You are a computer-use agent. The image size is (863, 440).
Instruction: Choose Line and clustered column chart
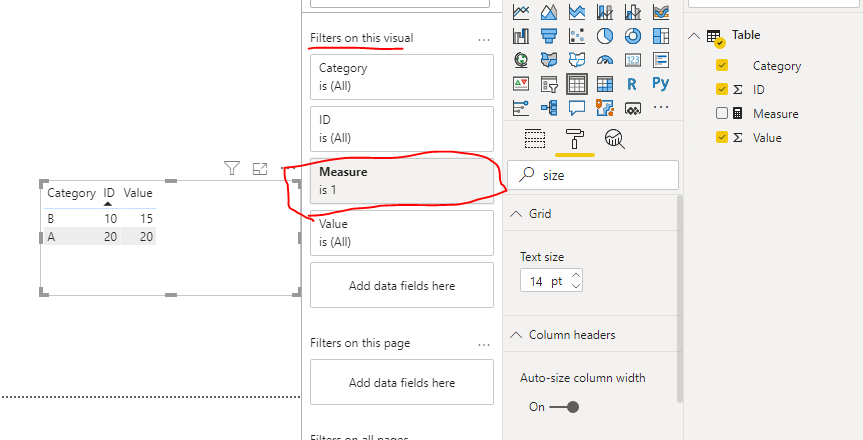pos(633,11)
